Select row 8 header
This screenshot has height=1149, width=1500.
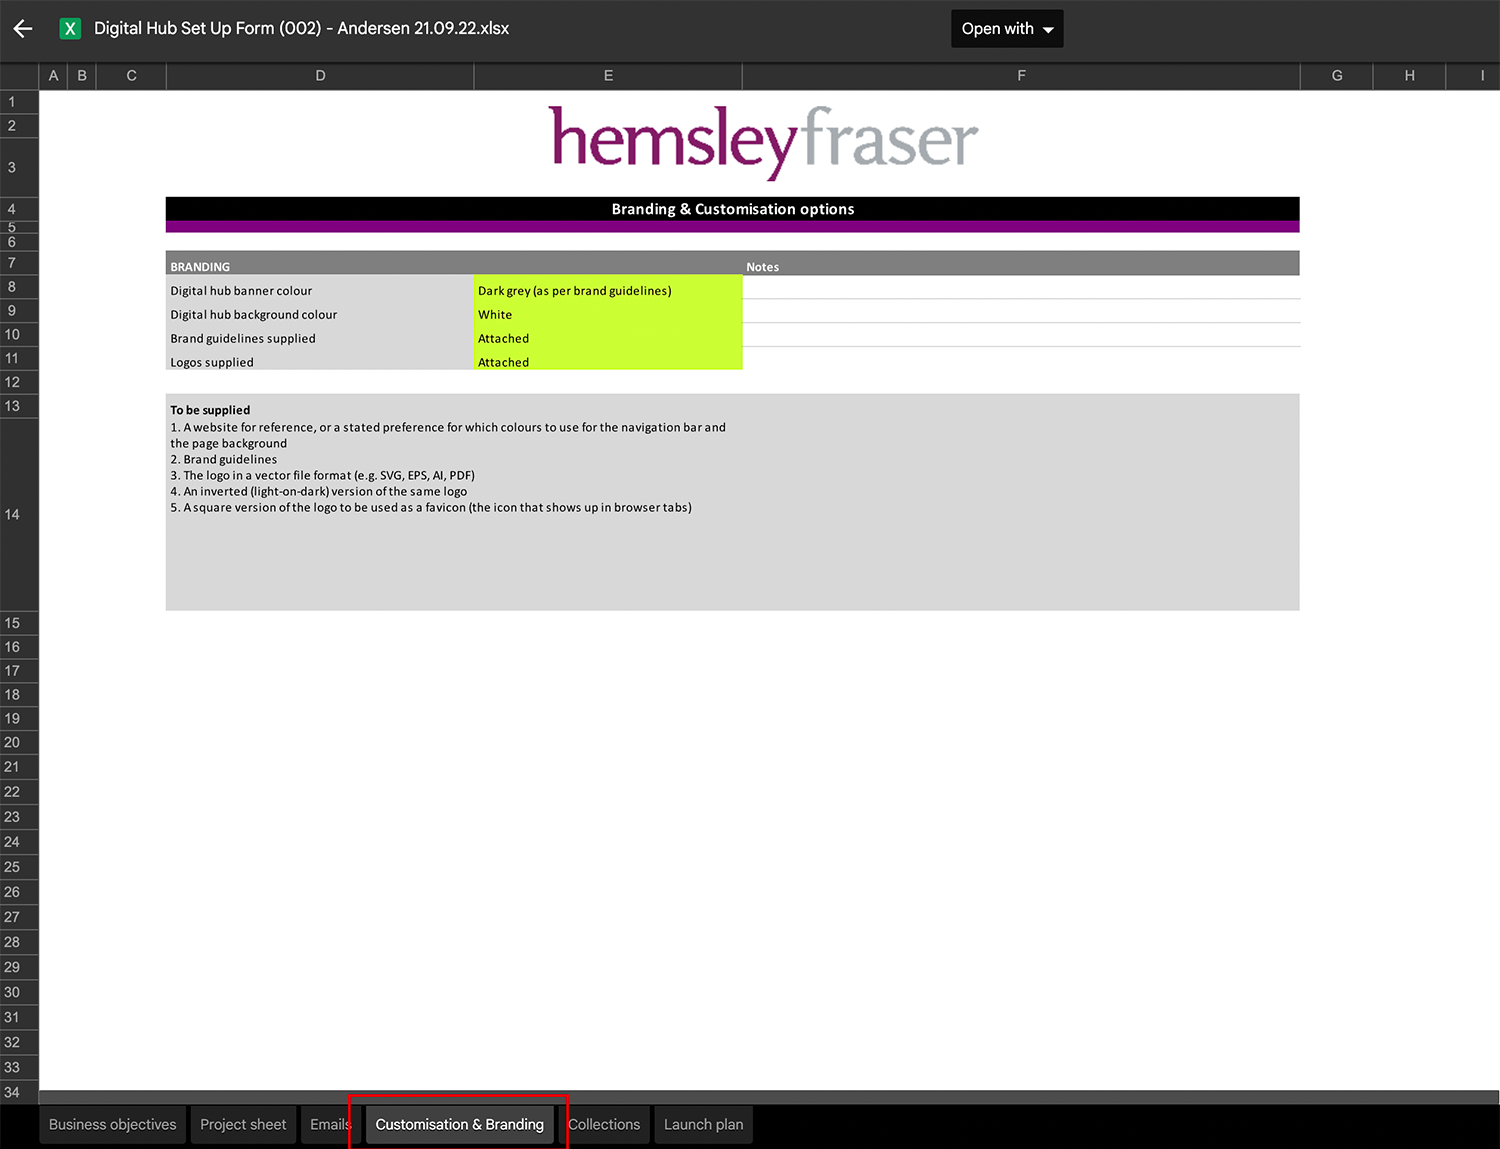pos(19,287)
